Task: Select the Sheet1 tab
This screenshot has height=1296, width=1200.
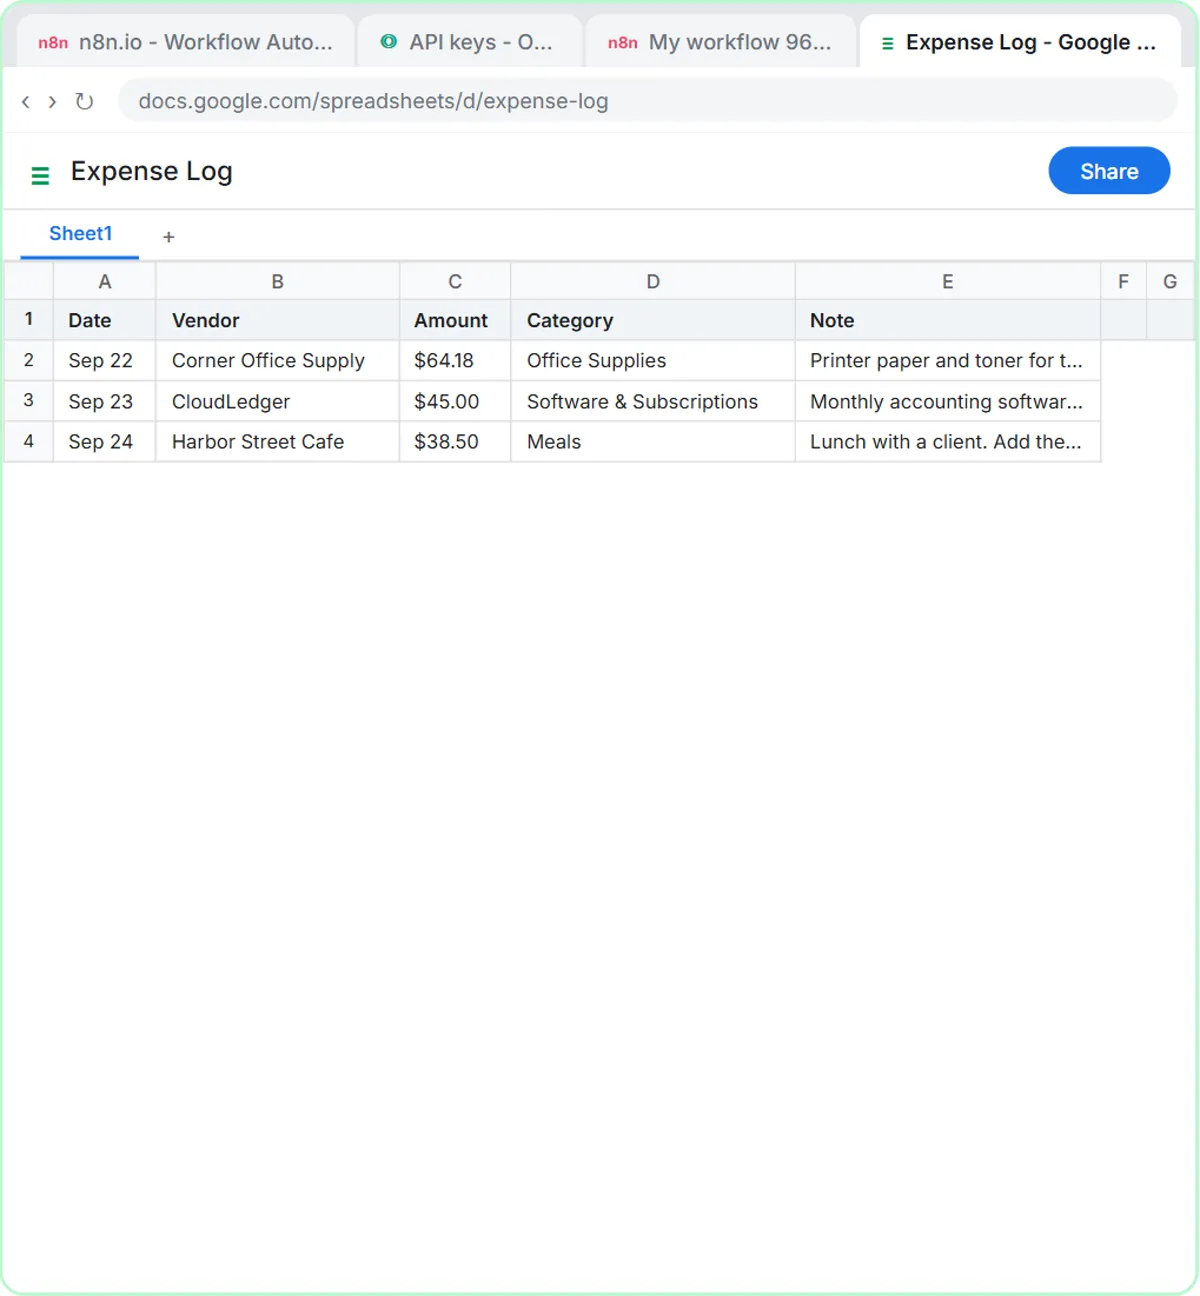Action: tap(80, 234)
